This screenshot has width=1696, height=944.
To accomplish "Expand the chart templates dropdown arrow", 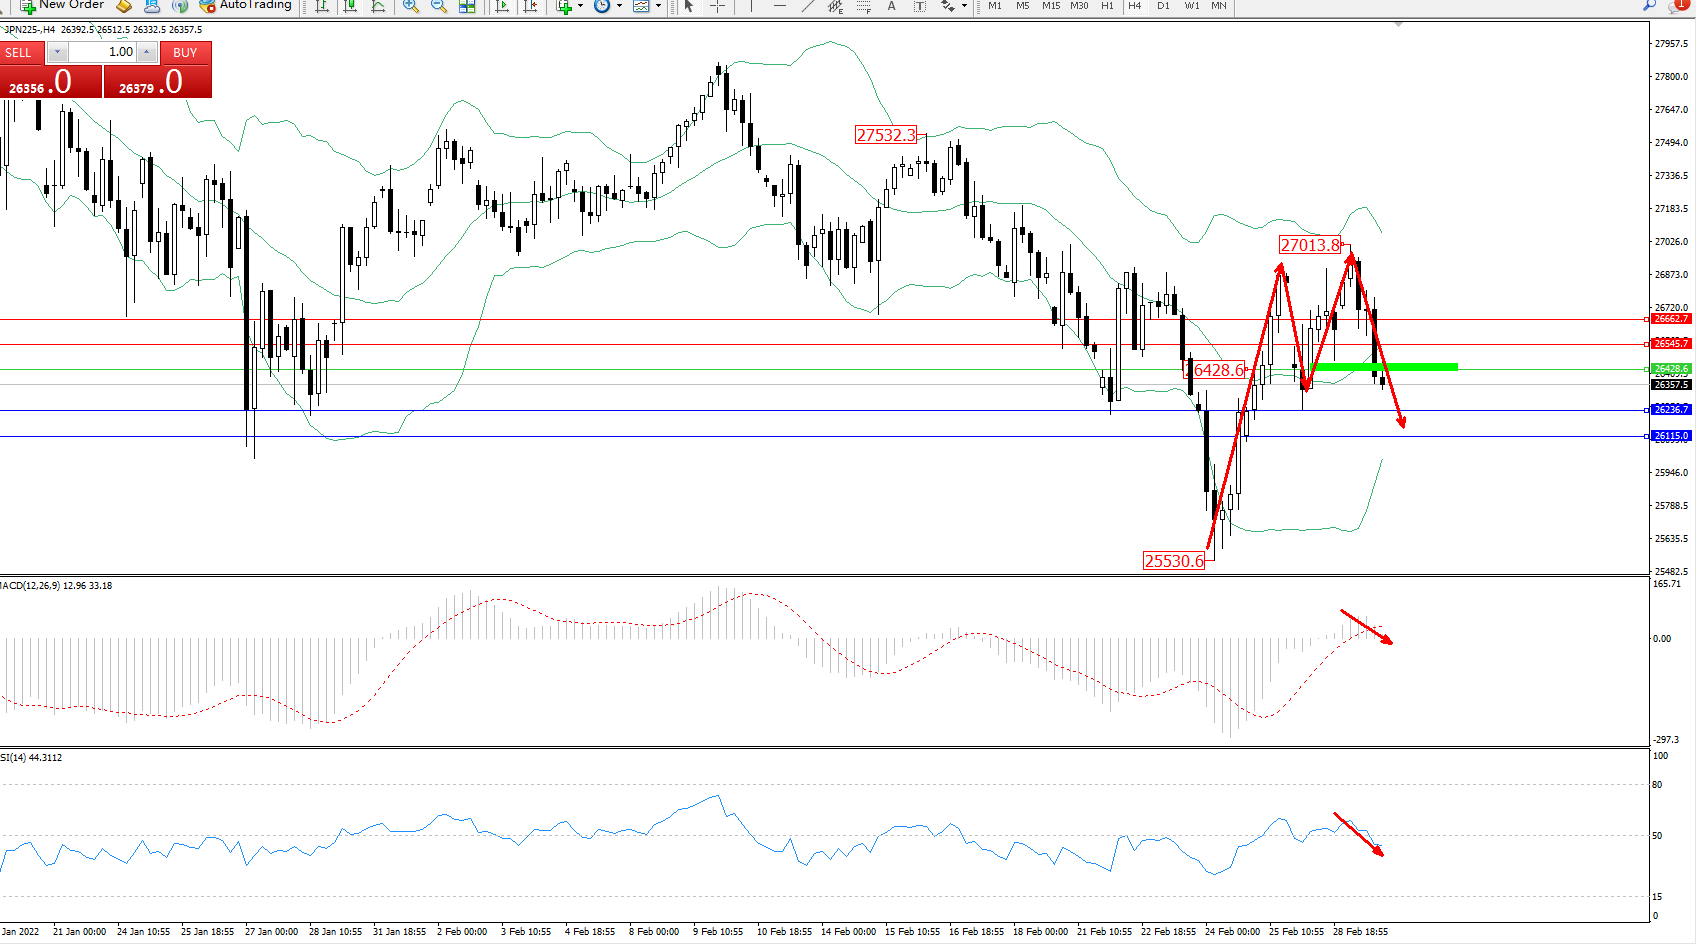I will click(658, 6).
